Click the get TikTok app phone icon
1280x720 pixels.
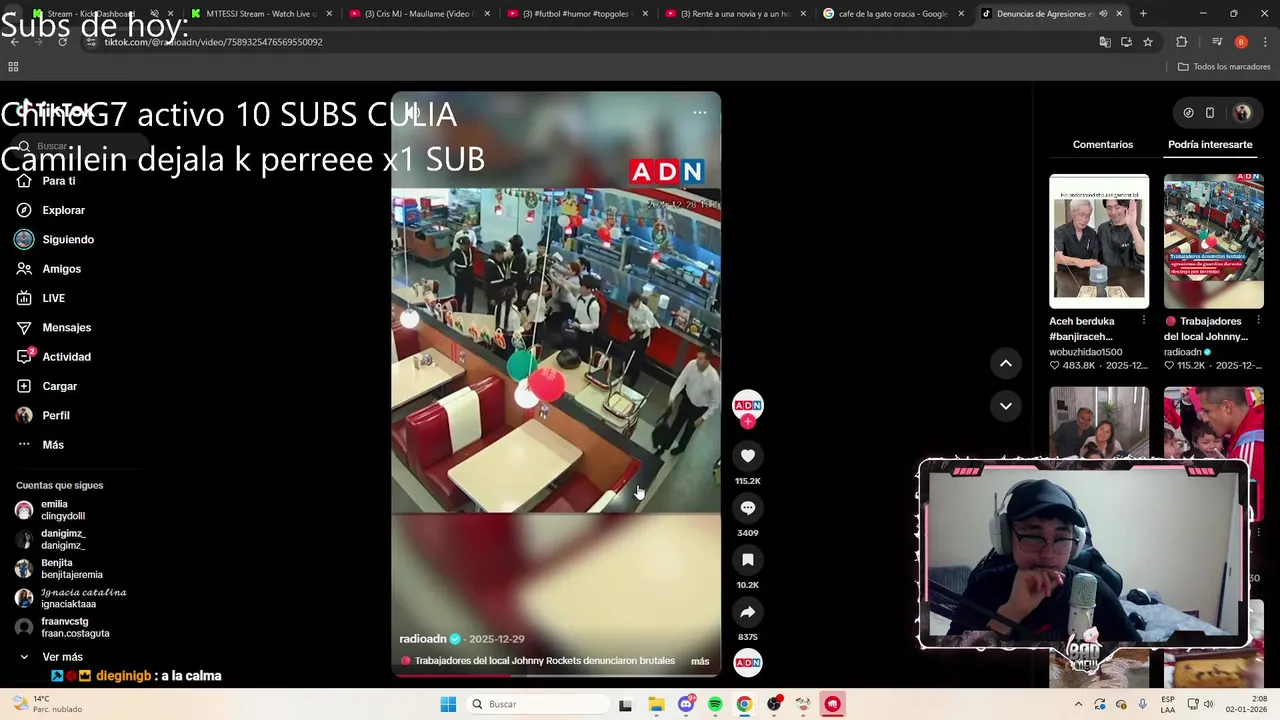coord(1210,113)
